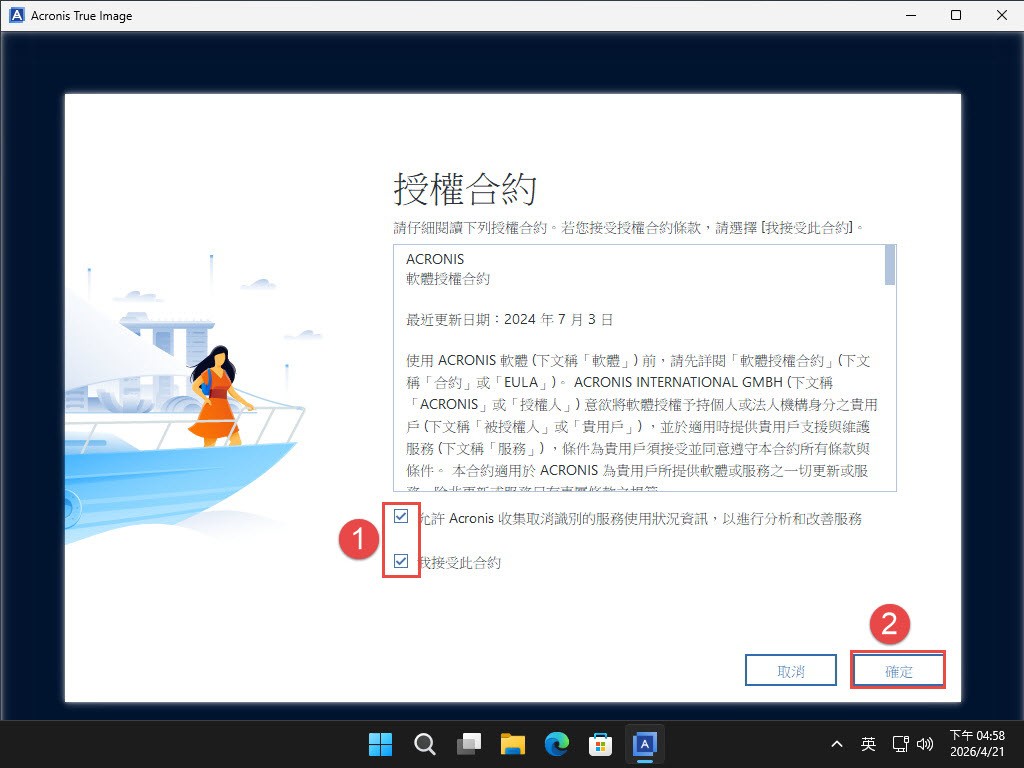Maximize the Acronis True Image window

tap(955, 15)
